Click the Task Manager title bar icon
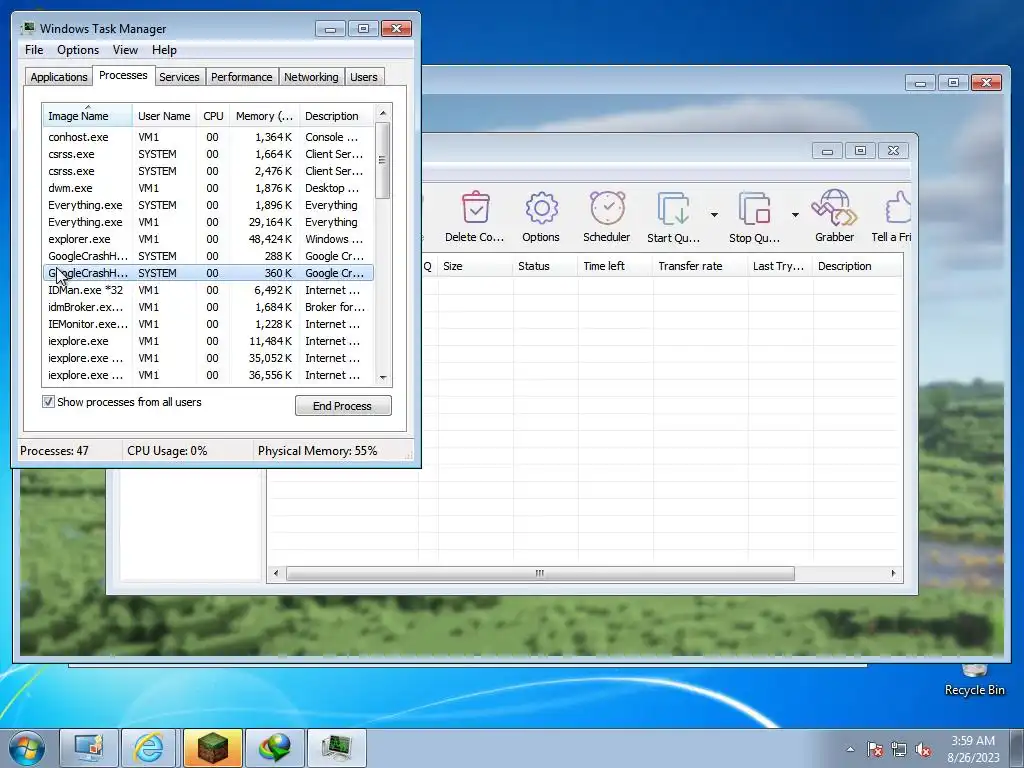Image resolution: width=1024 pixels, height=768 pixels. [x=27, y=28]
